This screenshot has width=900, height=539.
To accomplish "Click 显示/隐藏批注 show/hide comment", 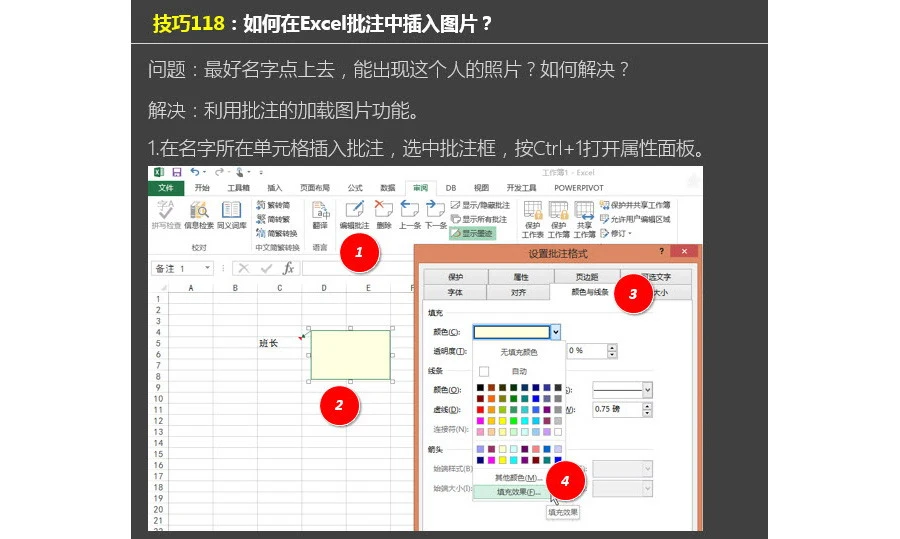I will 480,205.
